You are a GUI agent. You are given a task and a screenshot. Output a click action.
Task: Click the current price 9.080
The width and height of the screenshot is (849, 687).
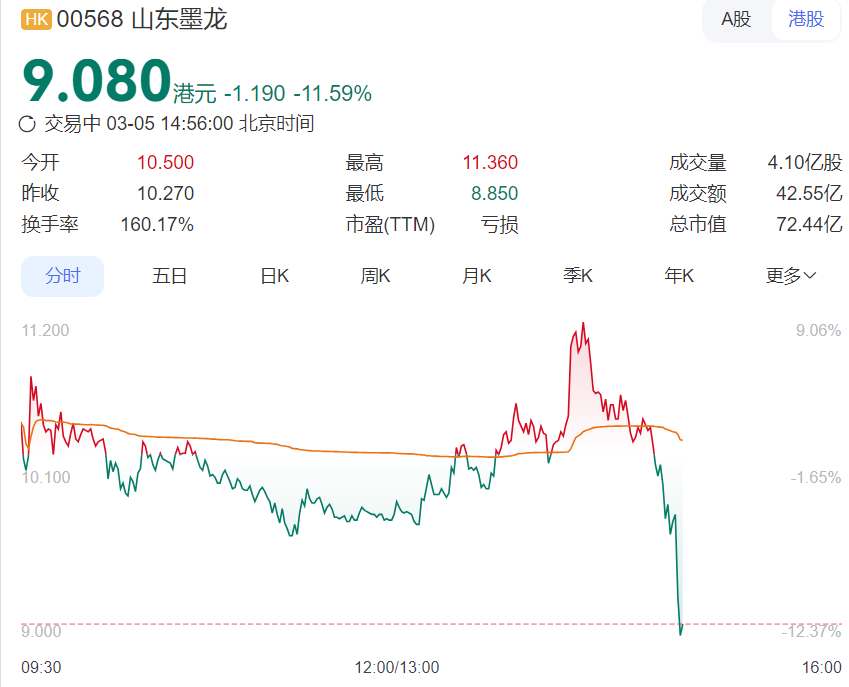tap(96, 82)
